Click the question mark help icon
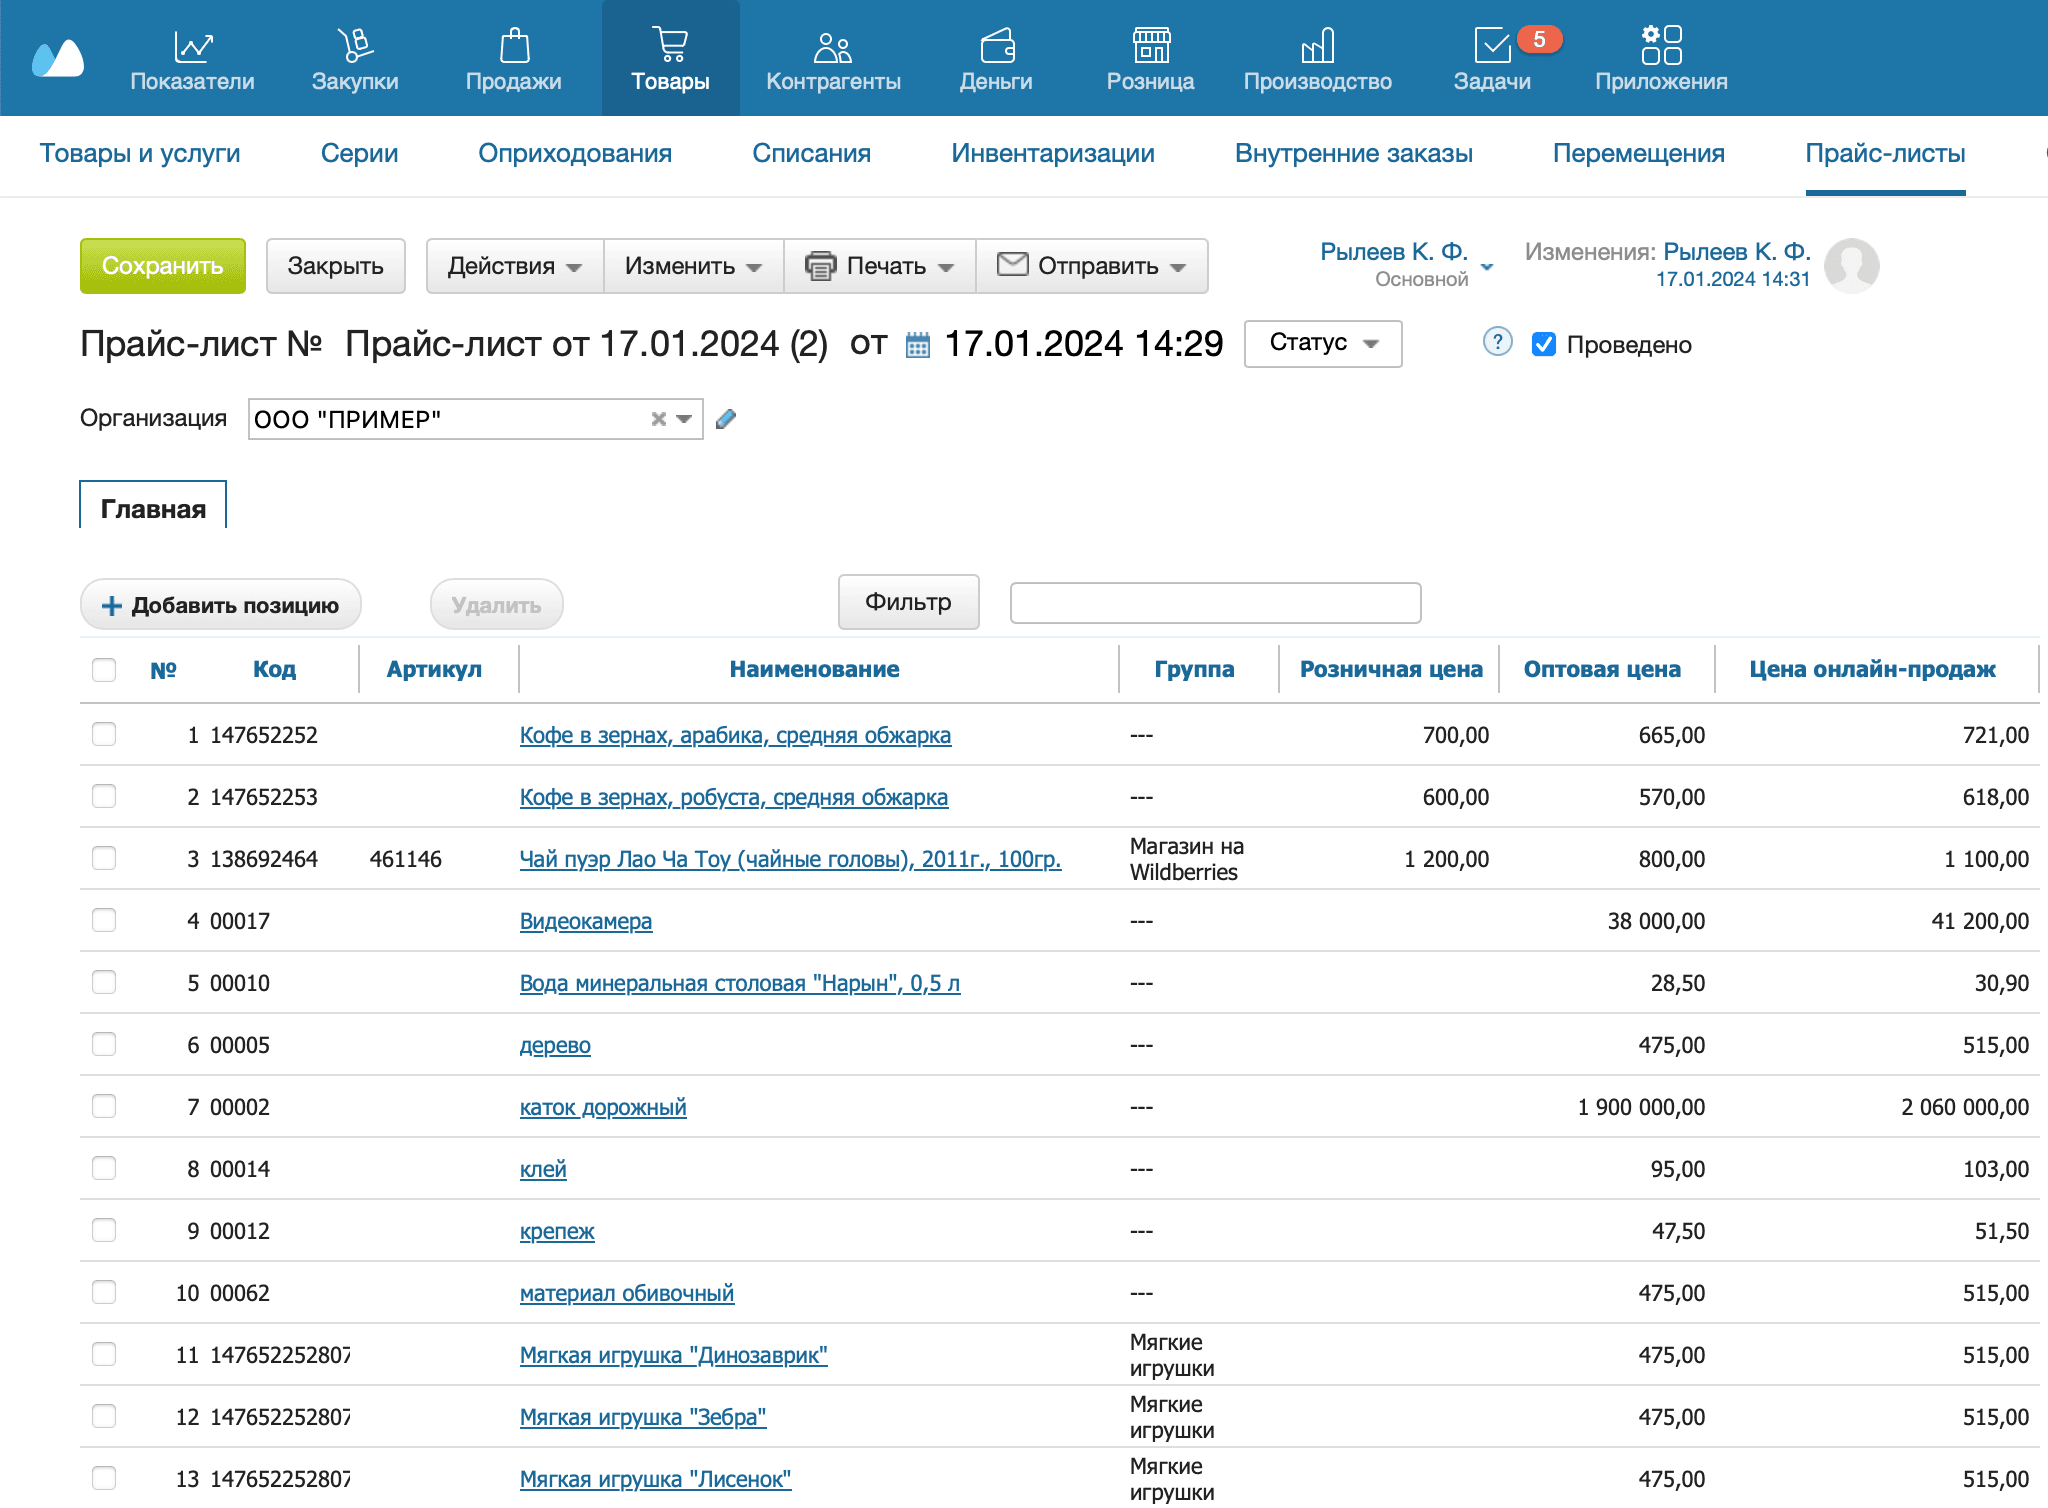Screen dimensions: 2048x1508 point(1496,343)
